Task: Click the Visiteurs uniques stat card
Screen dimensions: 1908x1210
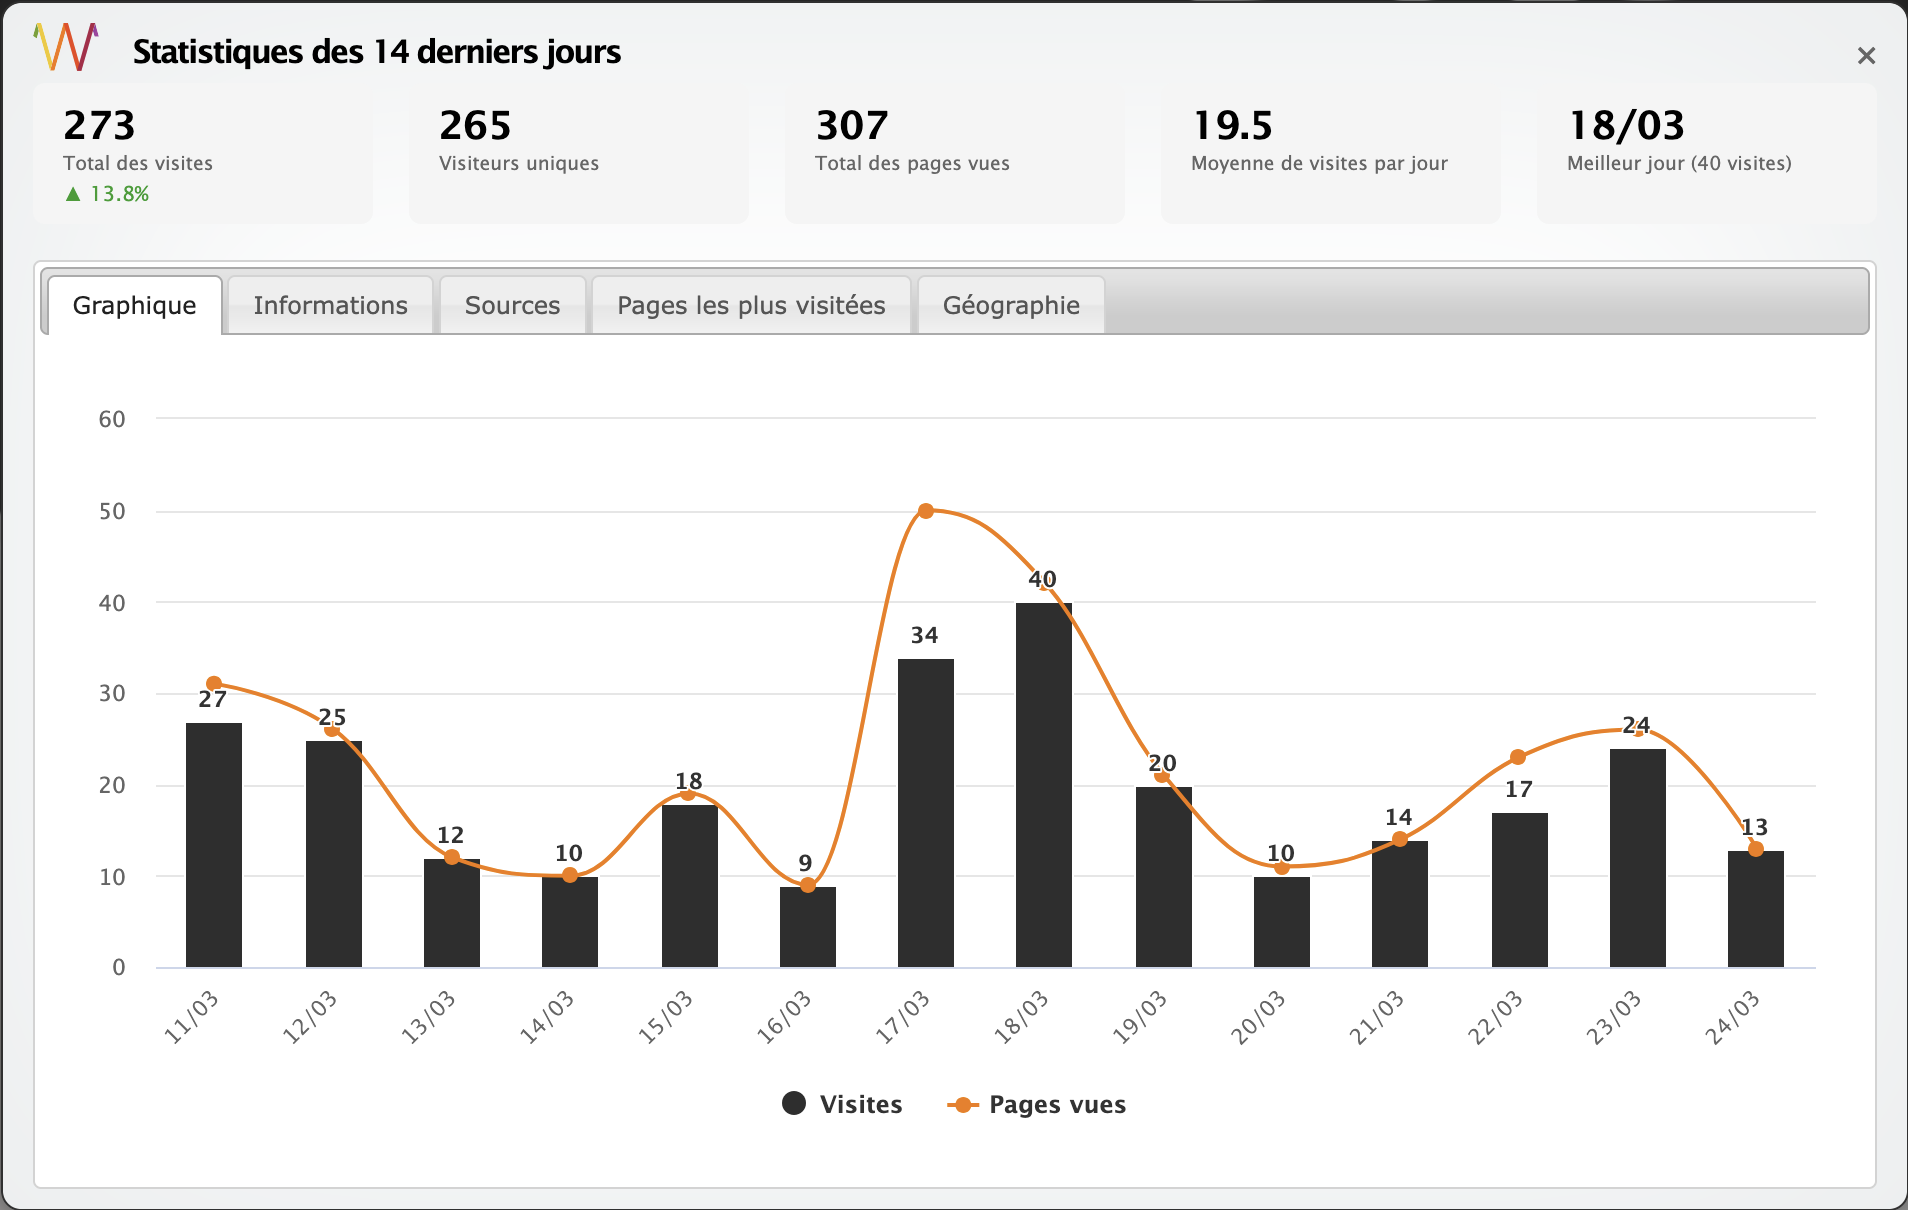Action: pyautogui.click(x=578, y=154)
